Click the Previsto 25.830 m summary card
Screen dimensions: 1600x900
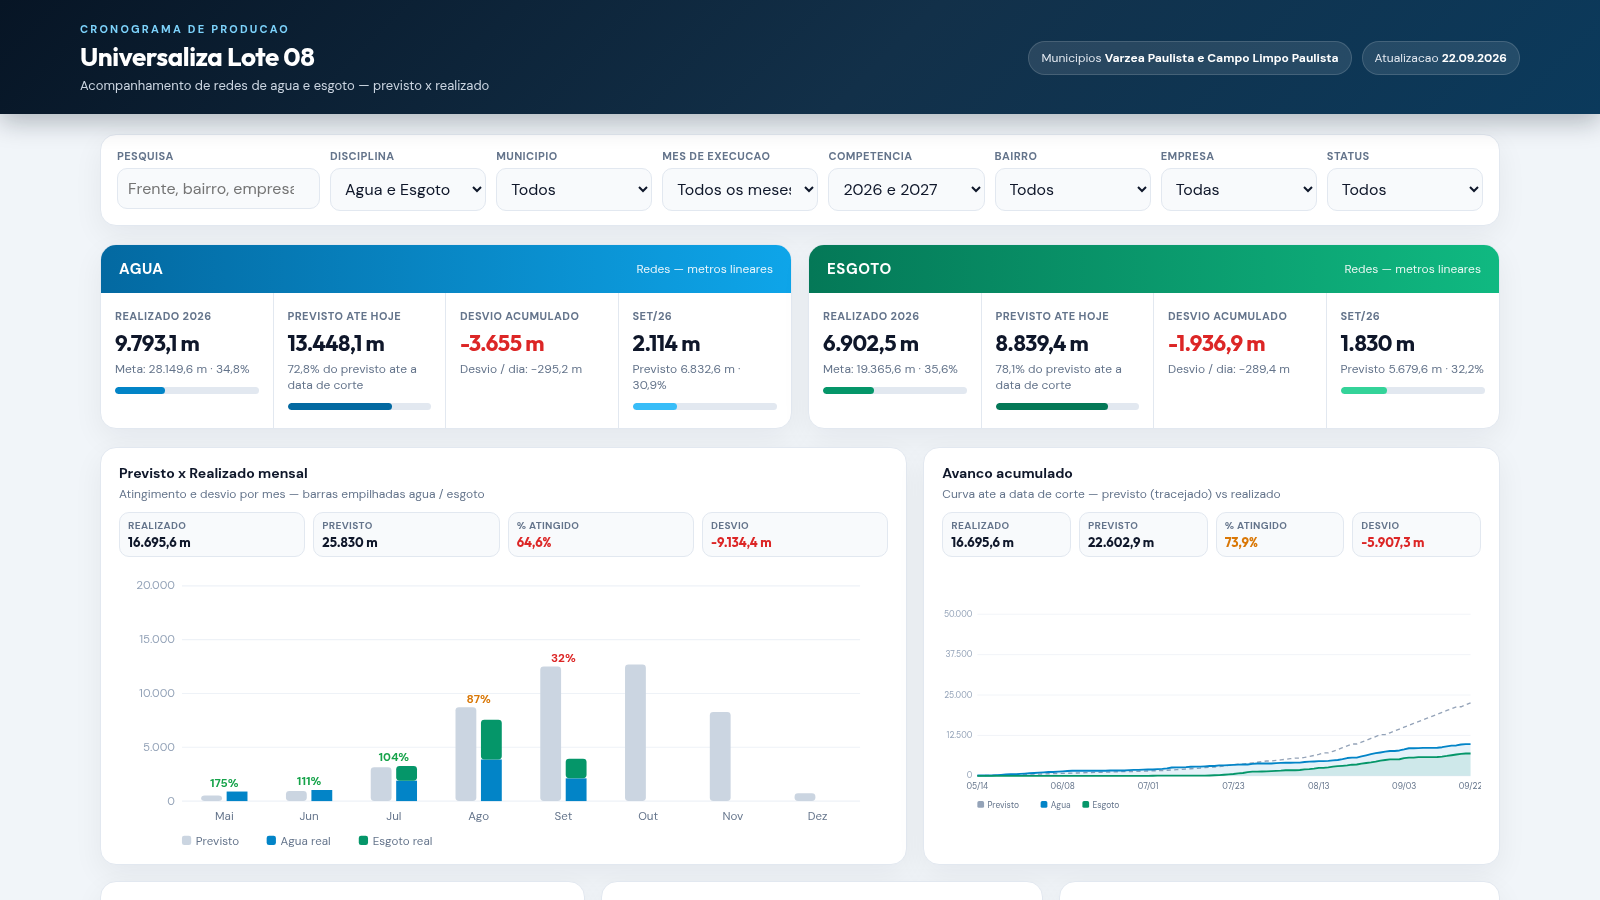coord(406,534)
